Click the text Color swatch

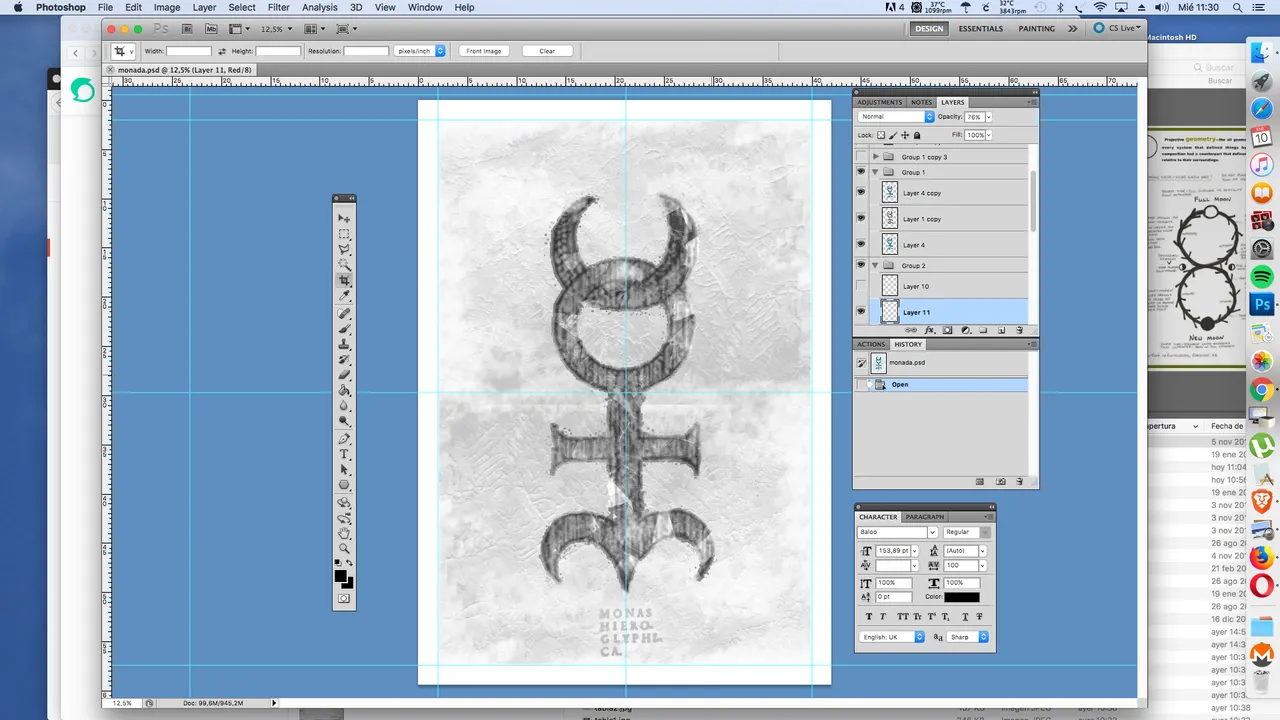coord(962,597)
